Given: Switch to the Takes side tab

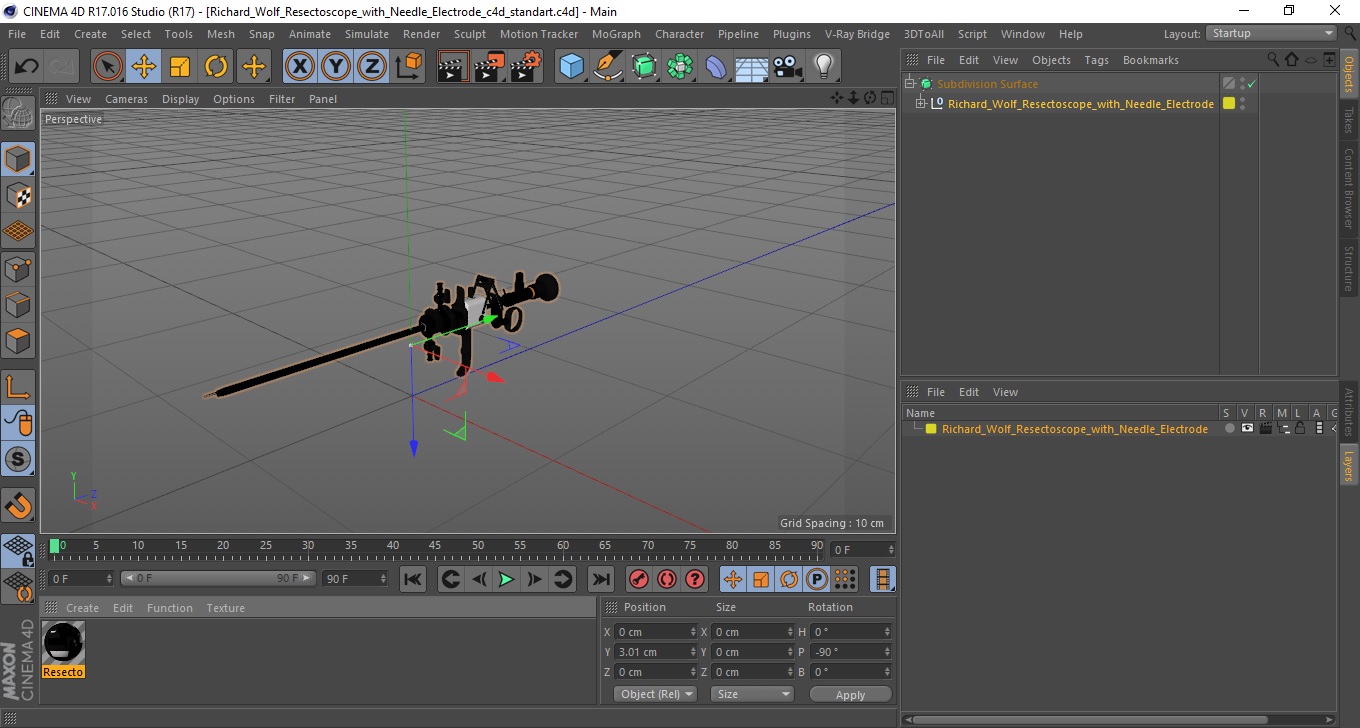Looking at the screenshot, I should (x=1349, y=120).
